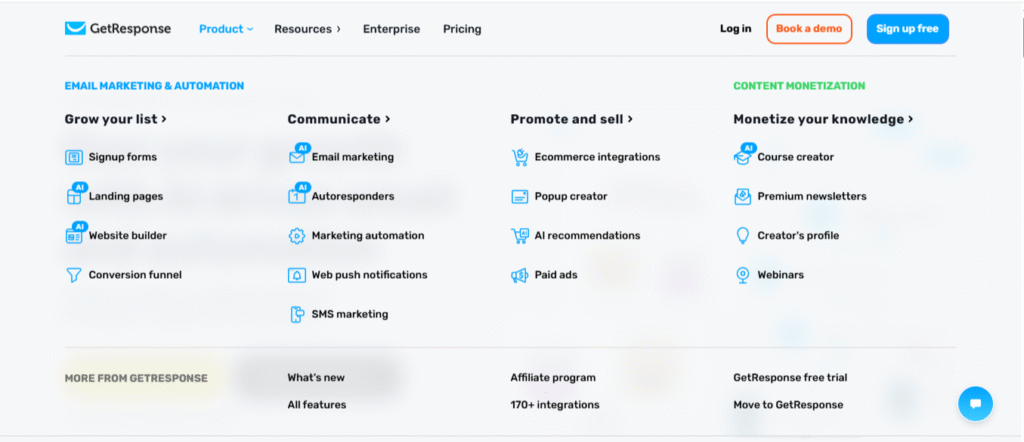Screen dimensions: 1024x442
Task: Click the Web push notifications bell icon
Action: pyautogui.click(x=296, y=275)
